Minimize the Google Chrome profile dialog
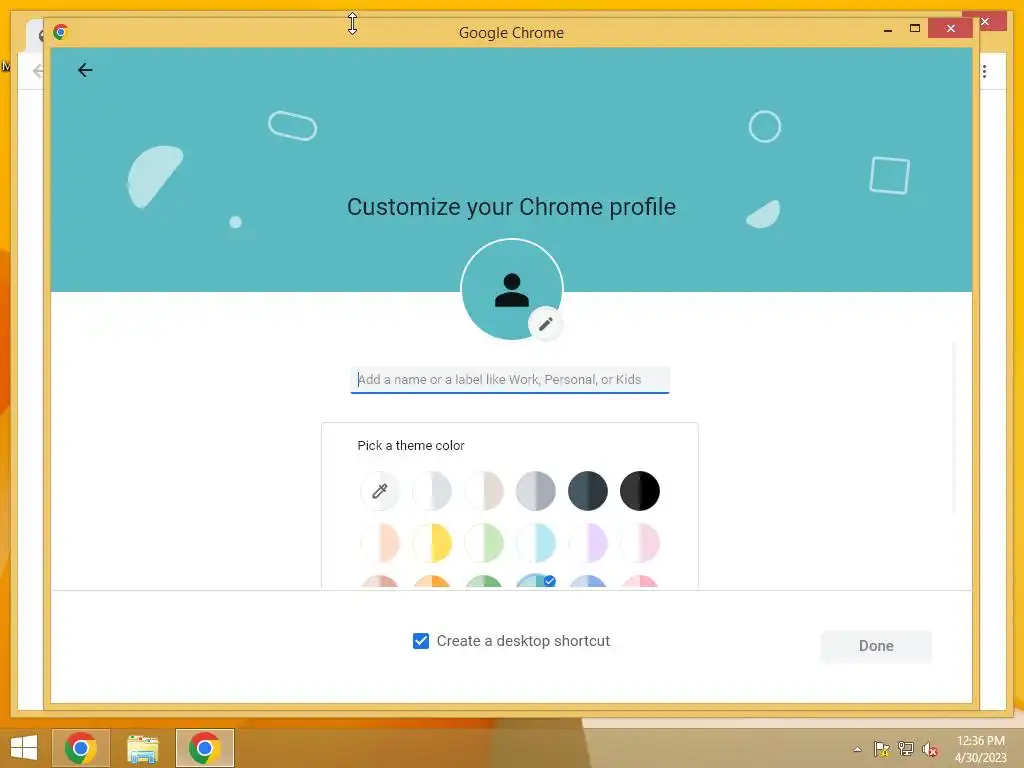 [x=888, y=29]
